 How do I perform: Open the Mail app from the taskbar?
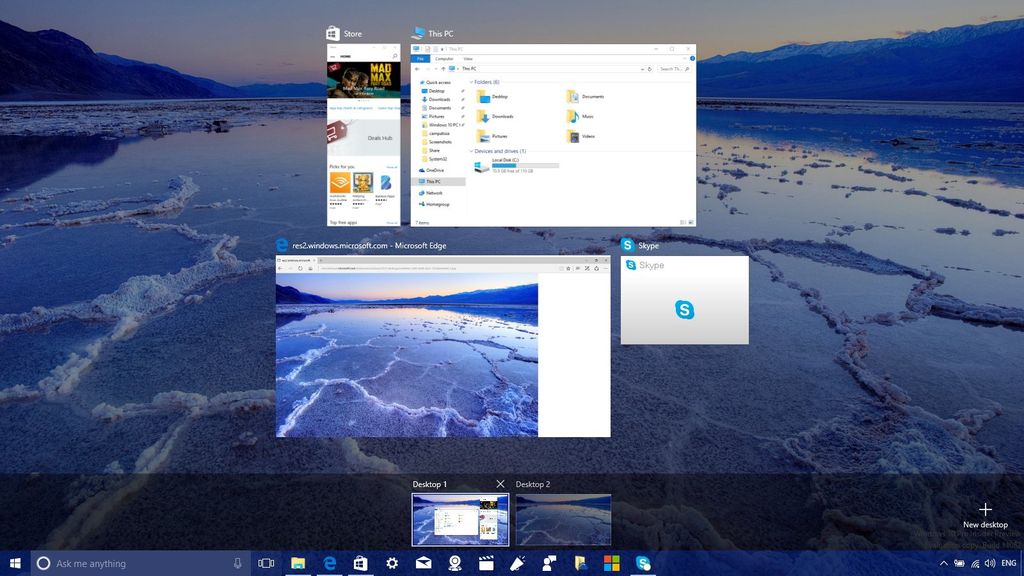tap(423, 563)
